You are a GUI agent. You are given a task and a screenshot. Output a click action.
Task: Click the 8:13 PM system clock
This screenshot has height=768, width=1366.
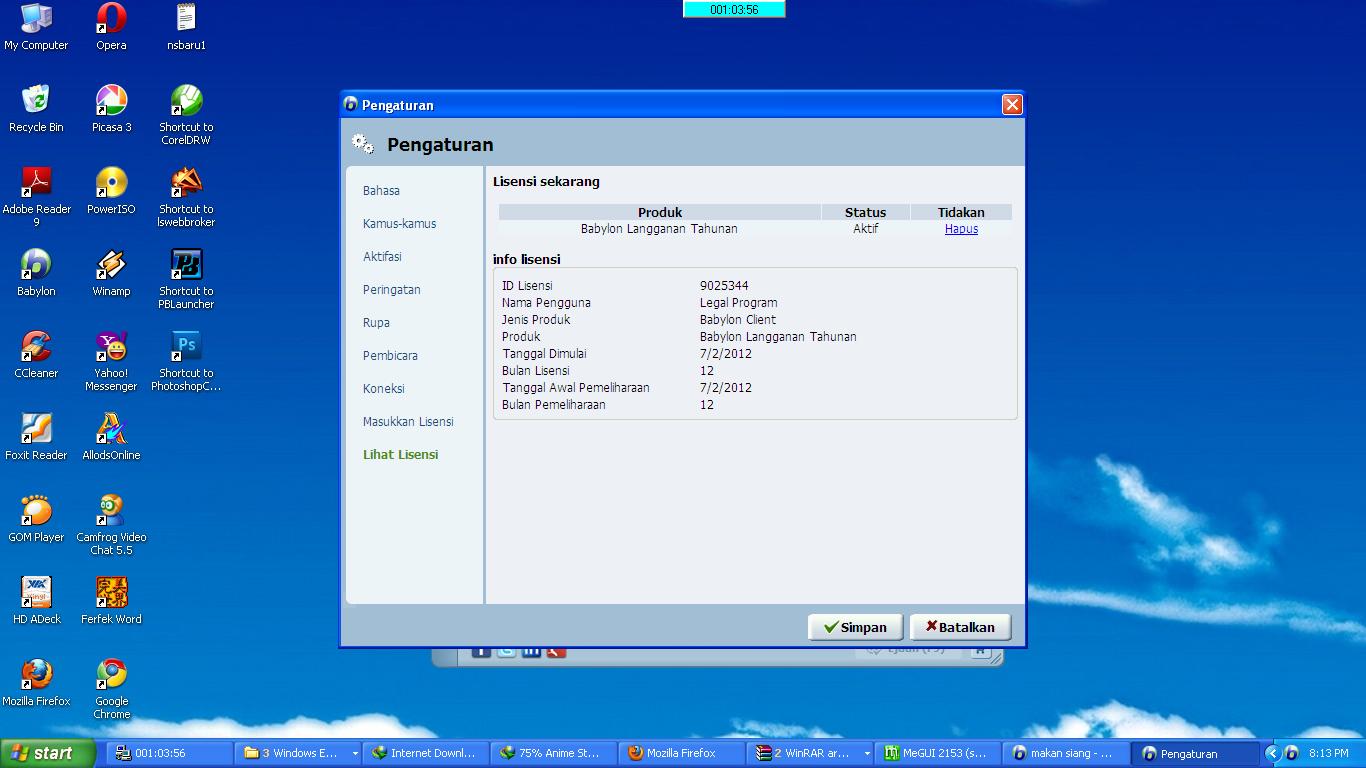click(x=1328, y=753)
